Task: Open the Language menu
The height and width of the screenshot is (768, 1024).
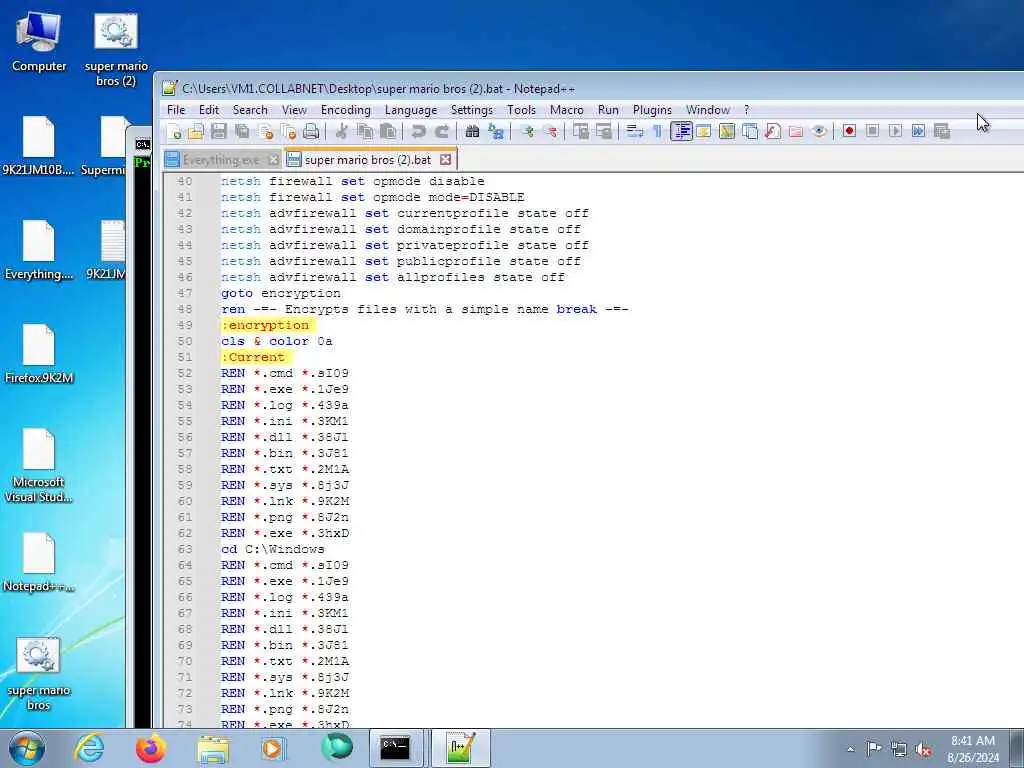Action: (x=411, y=110)
